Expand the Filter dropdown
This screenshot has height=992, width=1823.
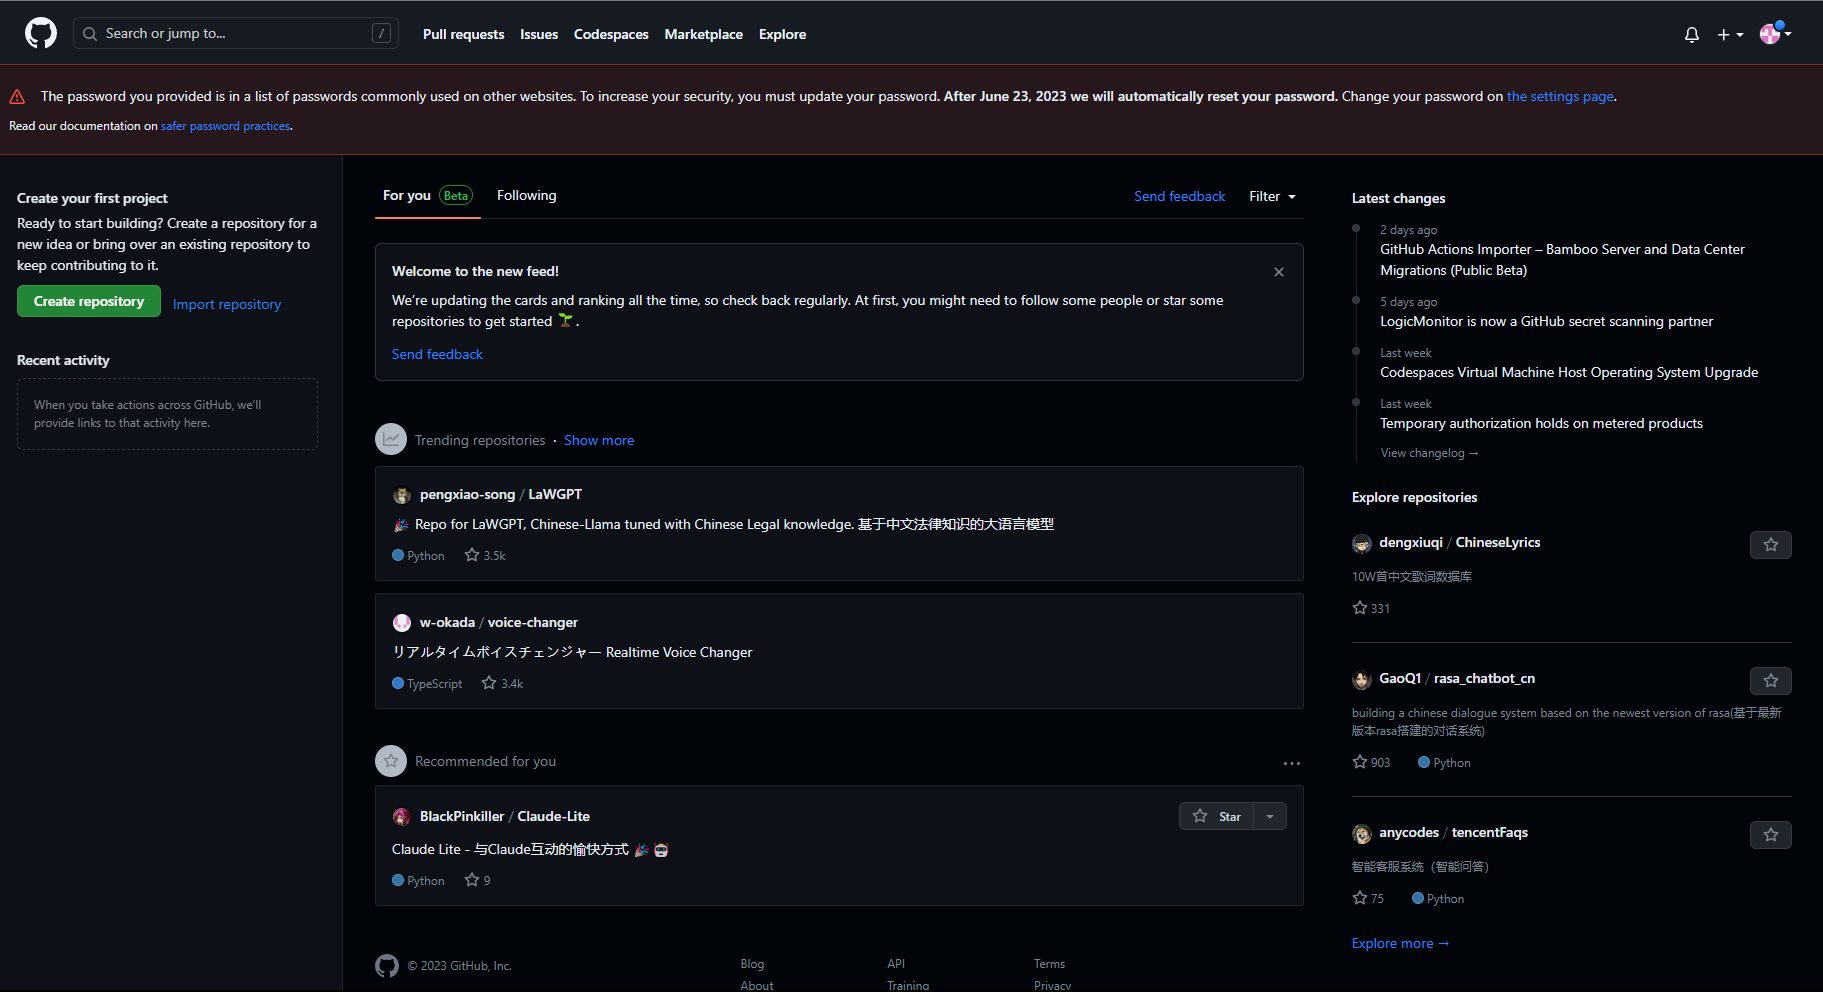click(x=1272, y=196)
